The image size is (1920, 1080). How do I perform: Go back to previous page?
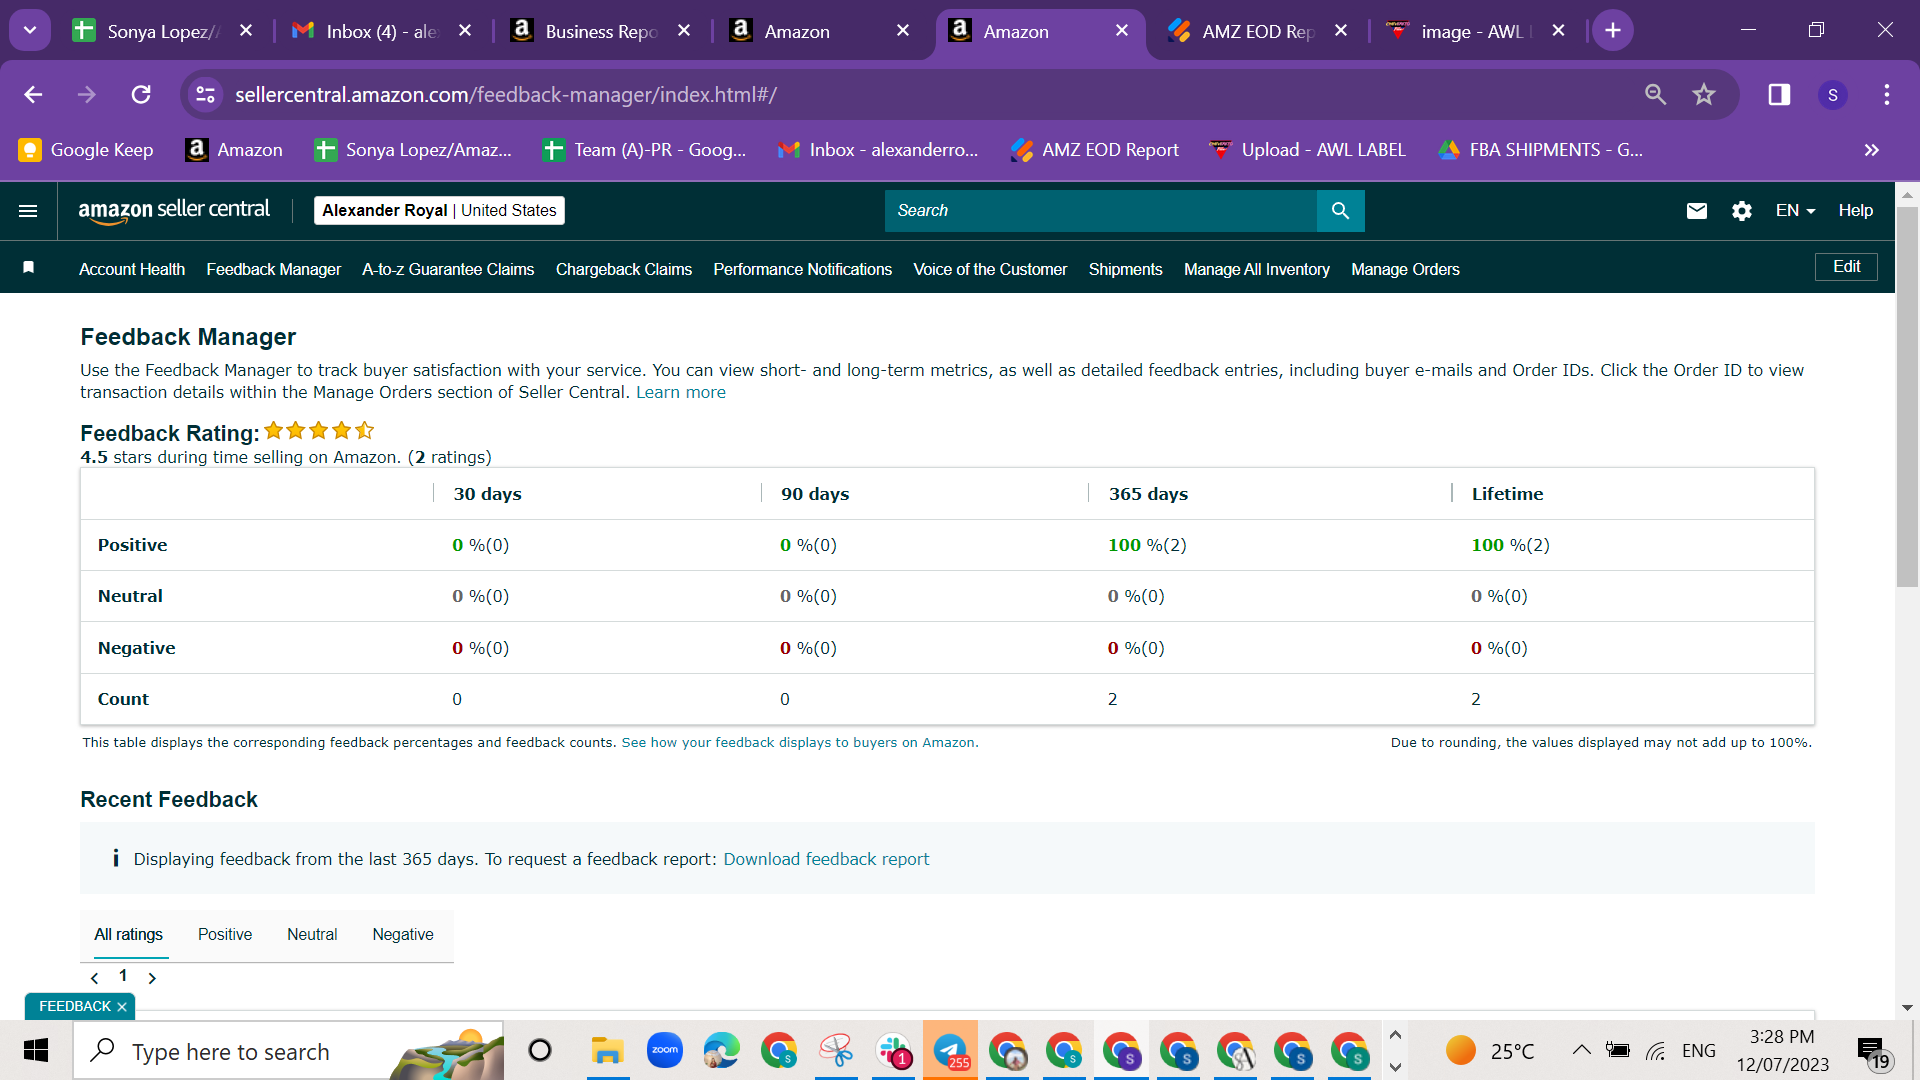33,94
